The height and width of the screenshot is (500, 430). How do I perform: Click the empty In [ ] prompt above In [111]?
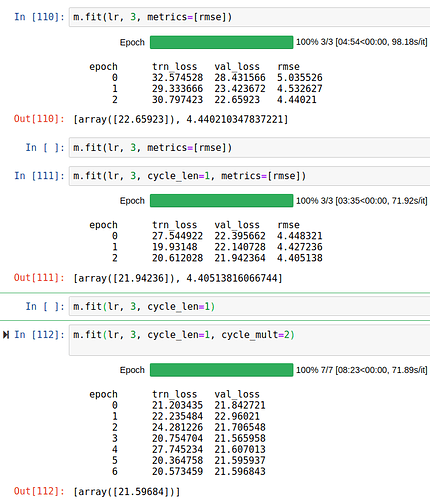(45, 148)
